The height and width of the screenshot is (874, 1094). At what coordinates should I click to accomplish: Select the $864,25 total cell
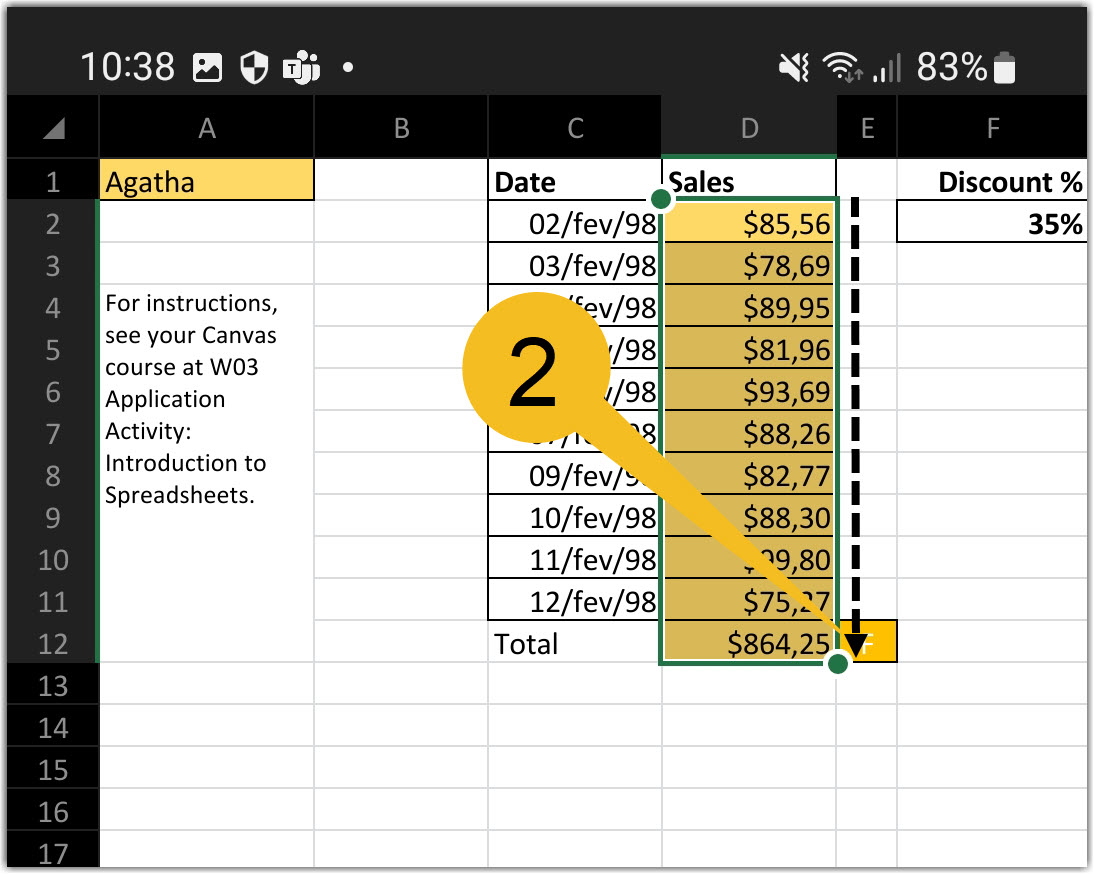tap(749, 642)
